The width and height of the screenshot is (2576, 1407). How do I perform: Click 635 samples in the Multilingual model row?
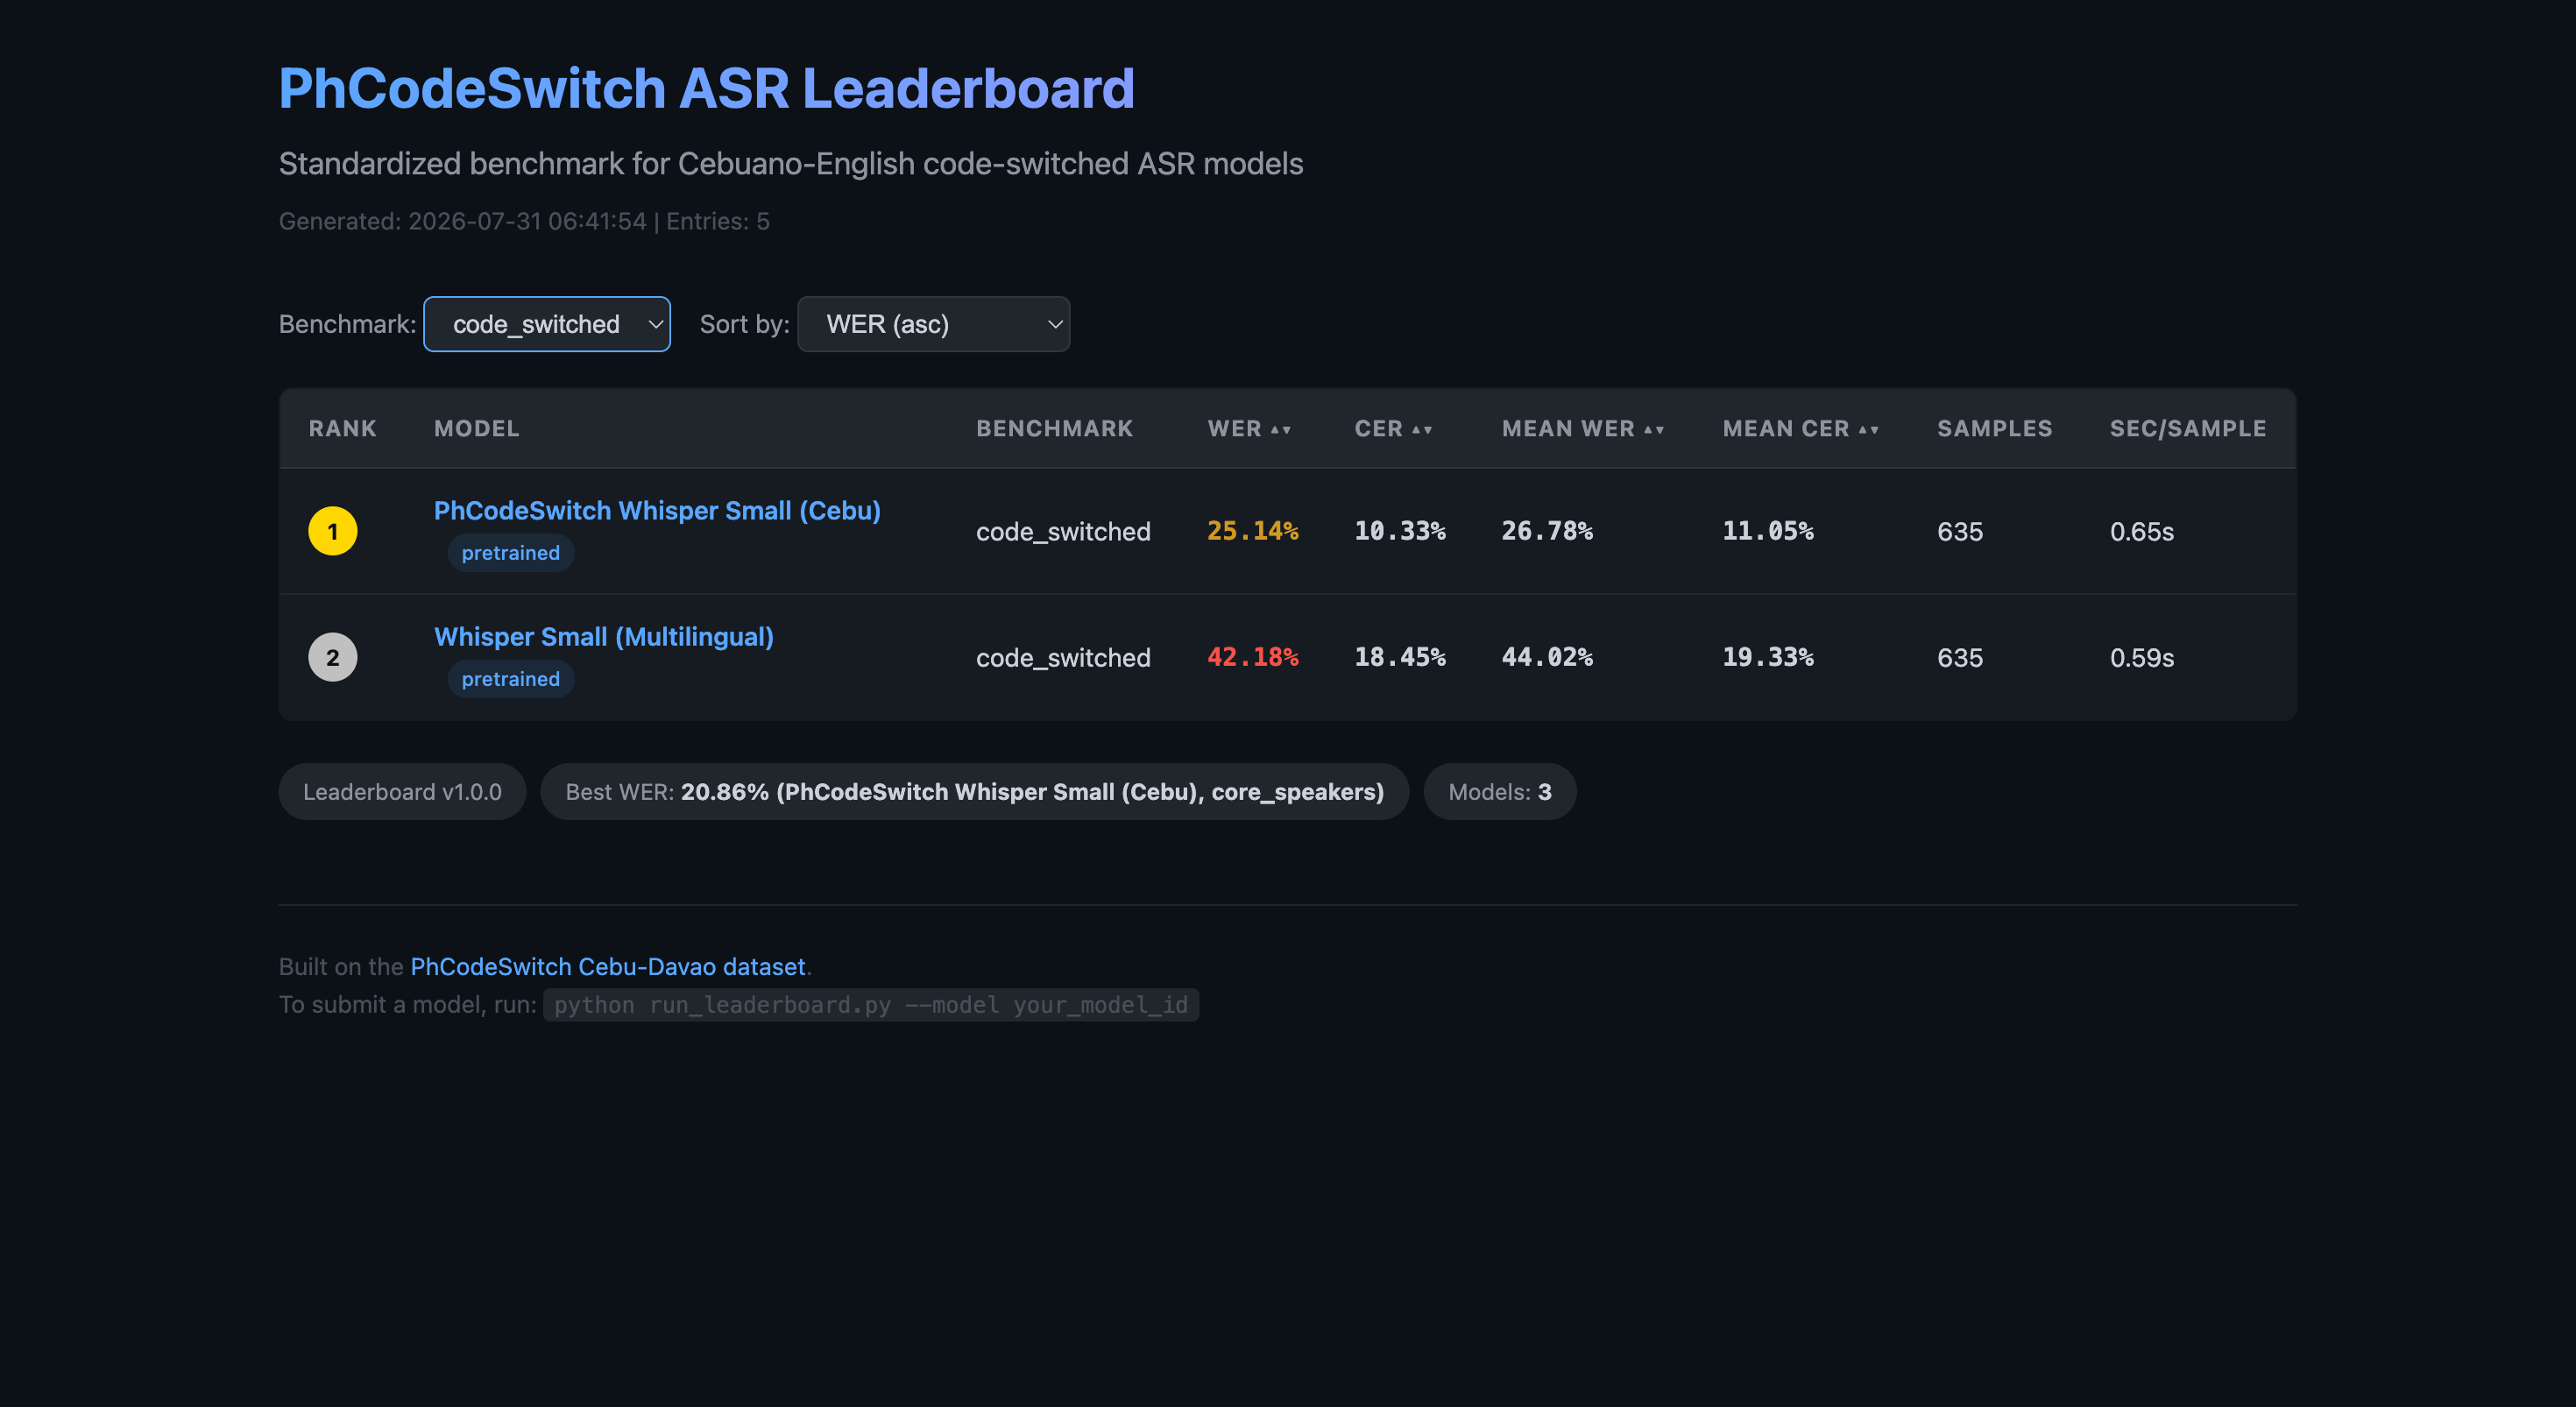click(1960, 657)
